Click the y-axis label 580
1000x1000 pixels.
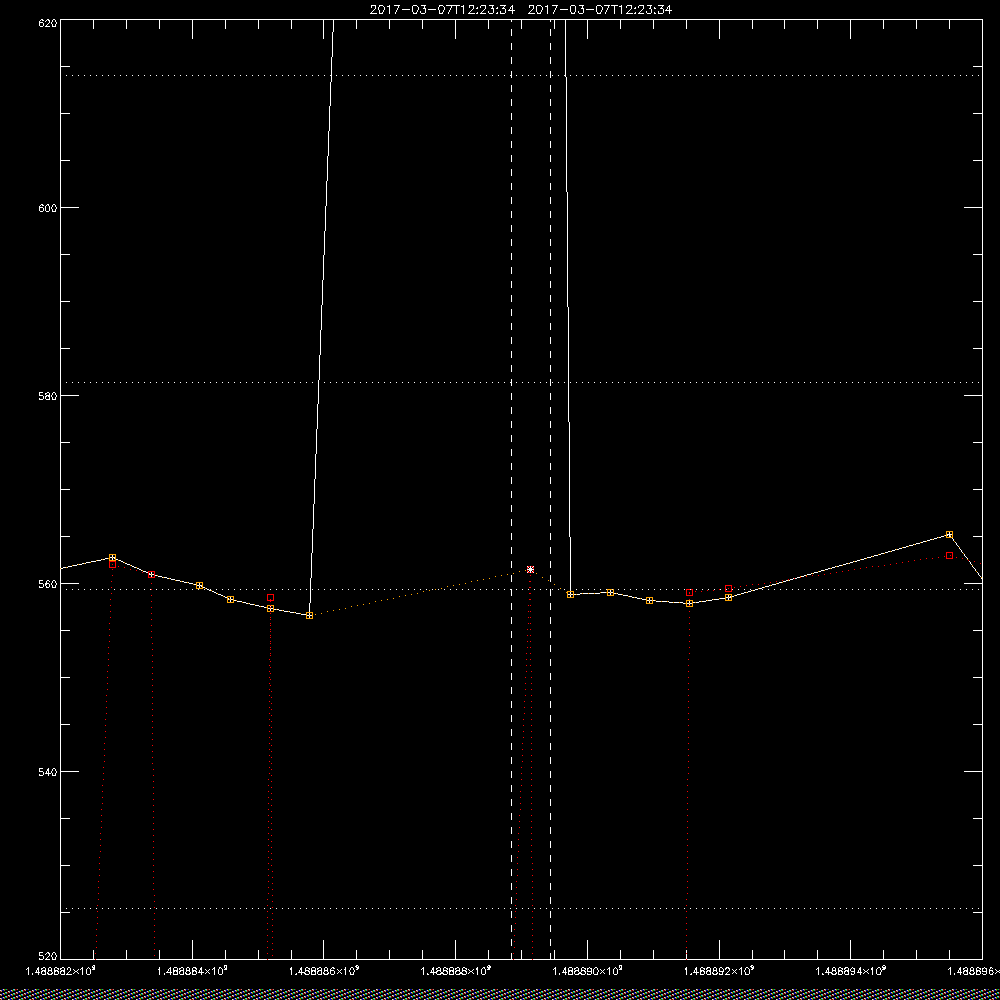click(x=48, y=395)
